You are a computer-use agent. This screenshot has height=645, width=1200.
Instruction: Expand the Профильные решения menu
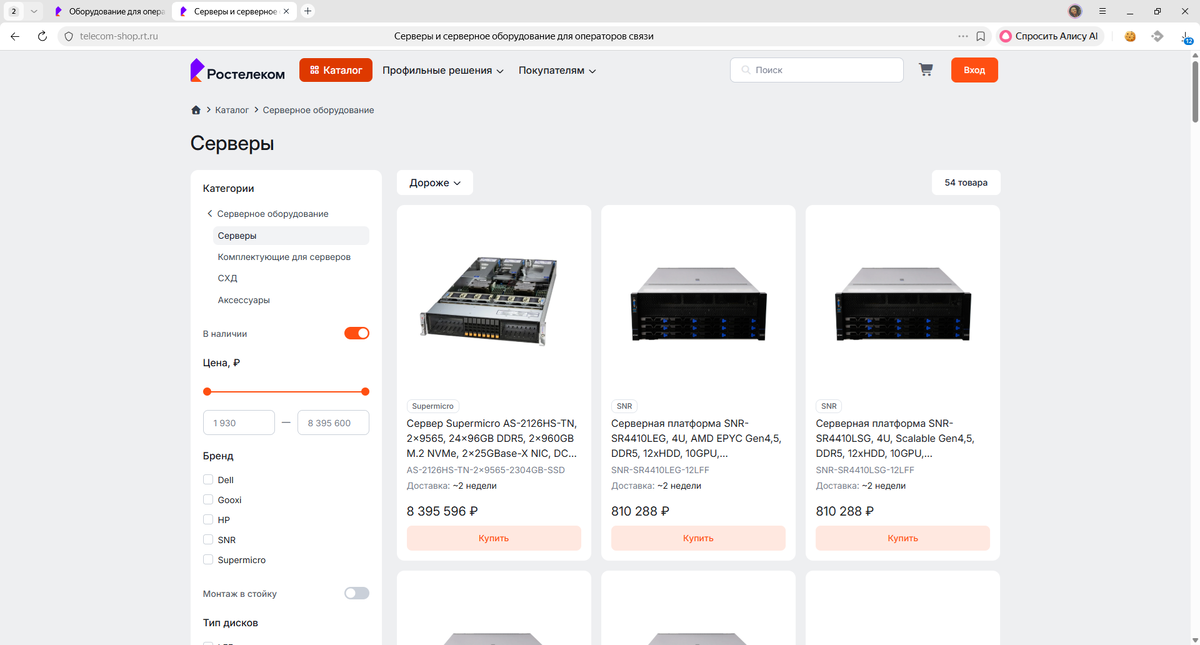442,70
